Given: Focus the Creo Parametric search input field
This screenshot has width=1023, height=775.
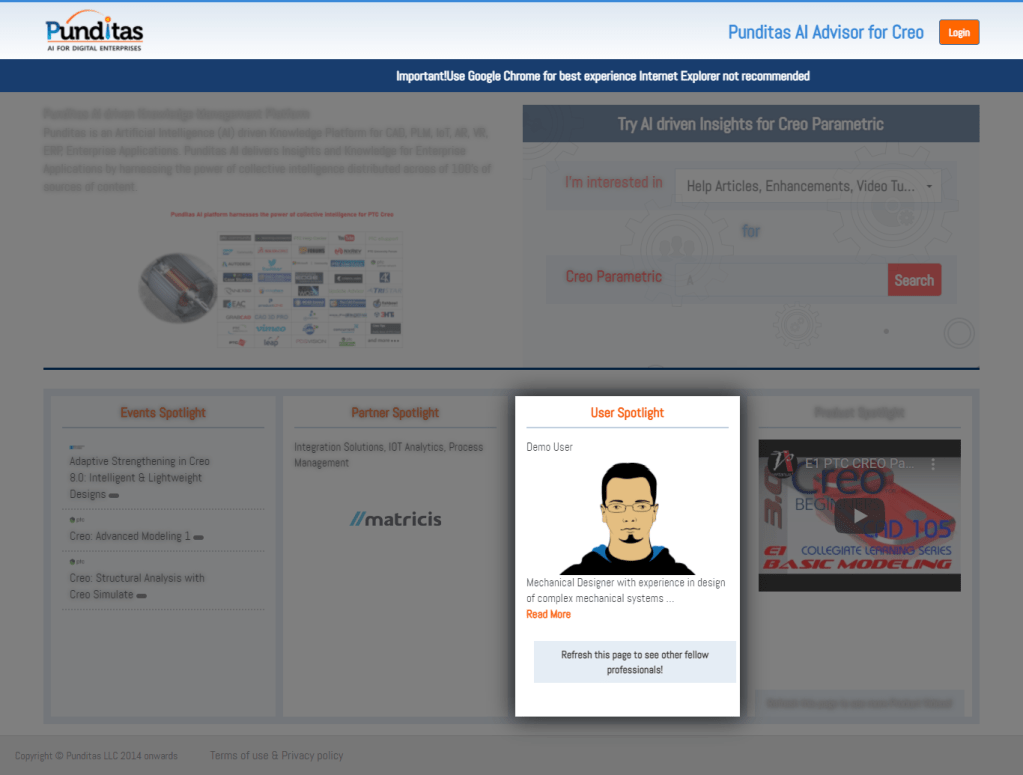Looking at the screenshot, I should [781, 280].
